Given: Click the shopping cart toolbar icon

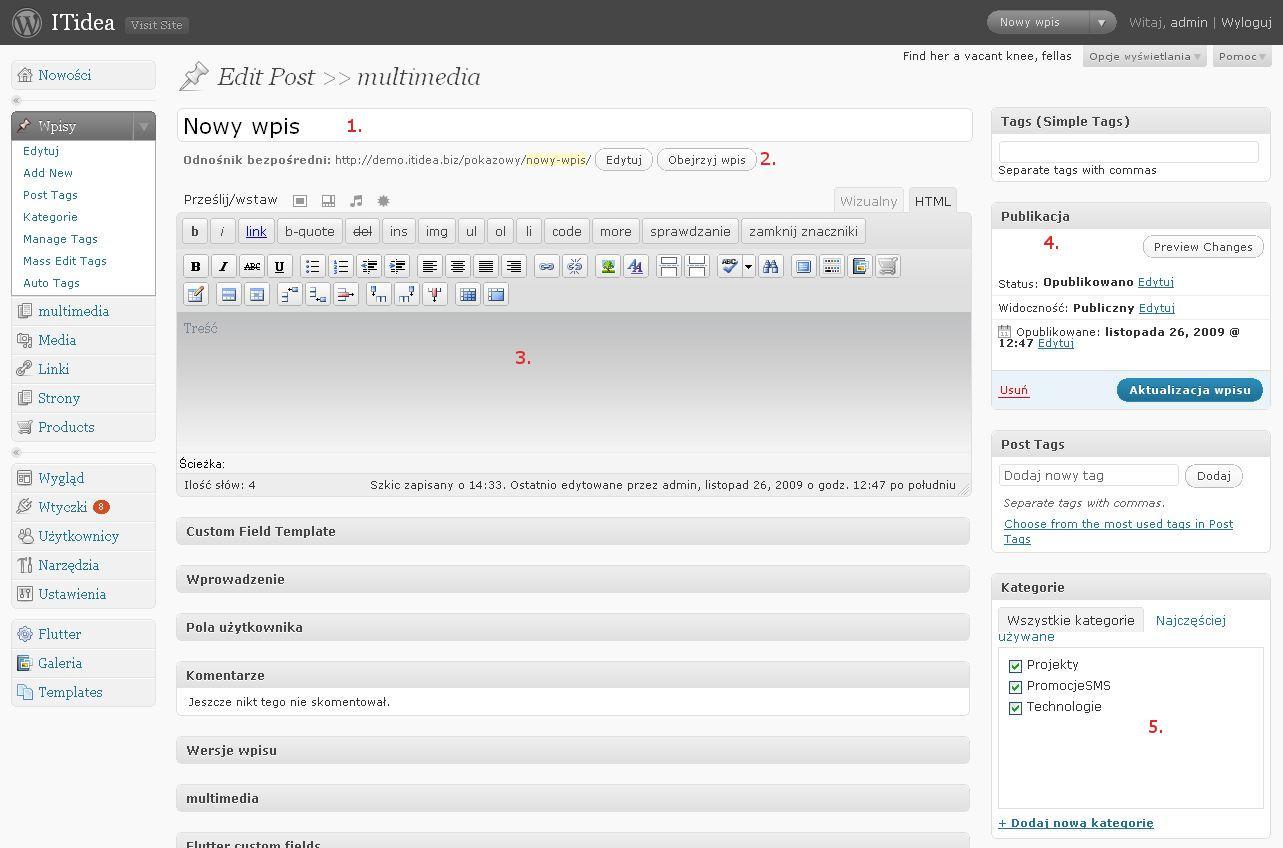Looking at the screenshot, I should [x=888, y=266].
